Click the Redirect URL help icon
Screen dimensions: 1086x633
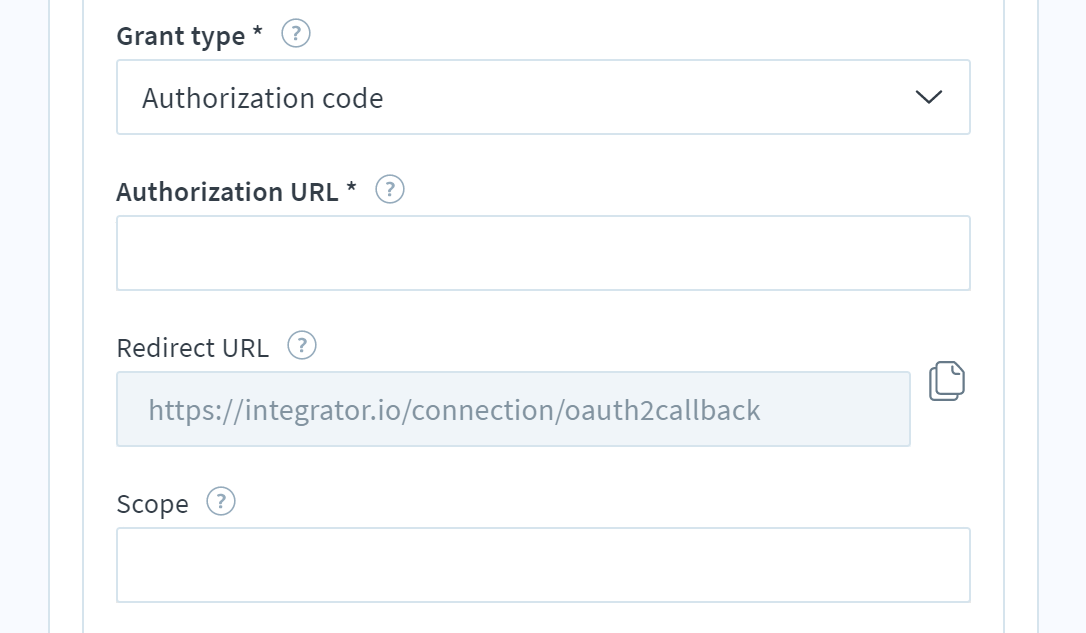coord(302,345)
